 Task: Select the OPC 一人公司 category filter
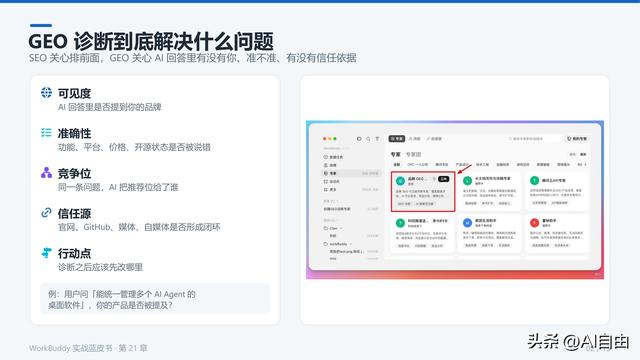(418, 164)
